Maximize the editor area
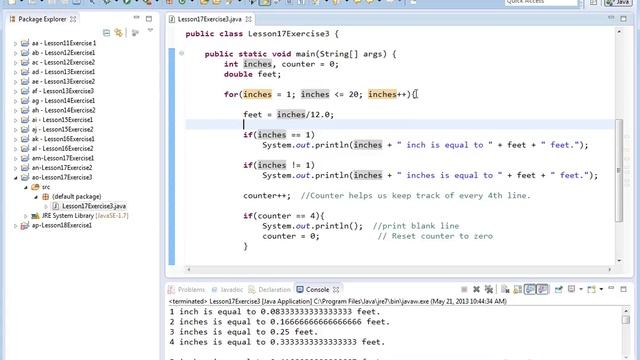 623,19
